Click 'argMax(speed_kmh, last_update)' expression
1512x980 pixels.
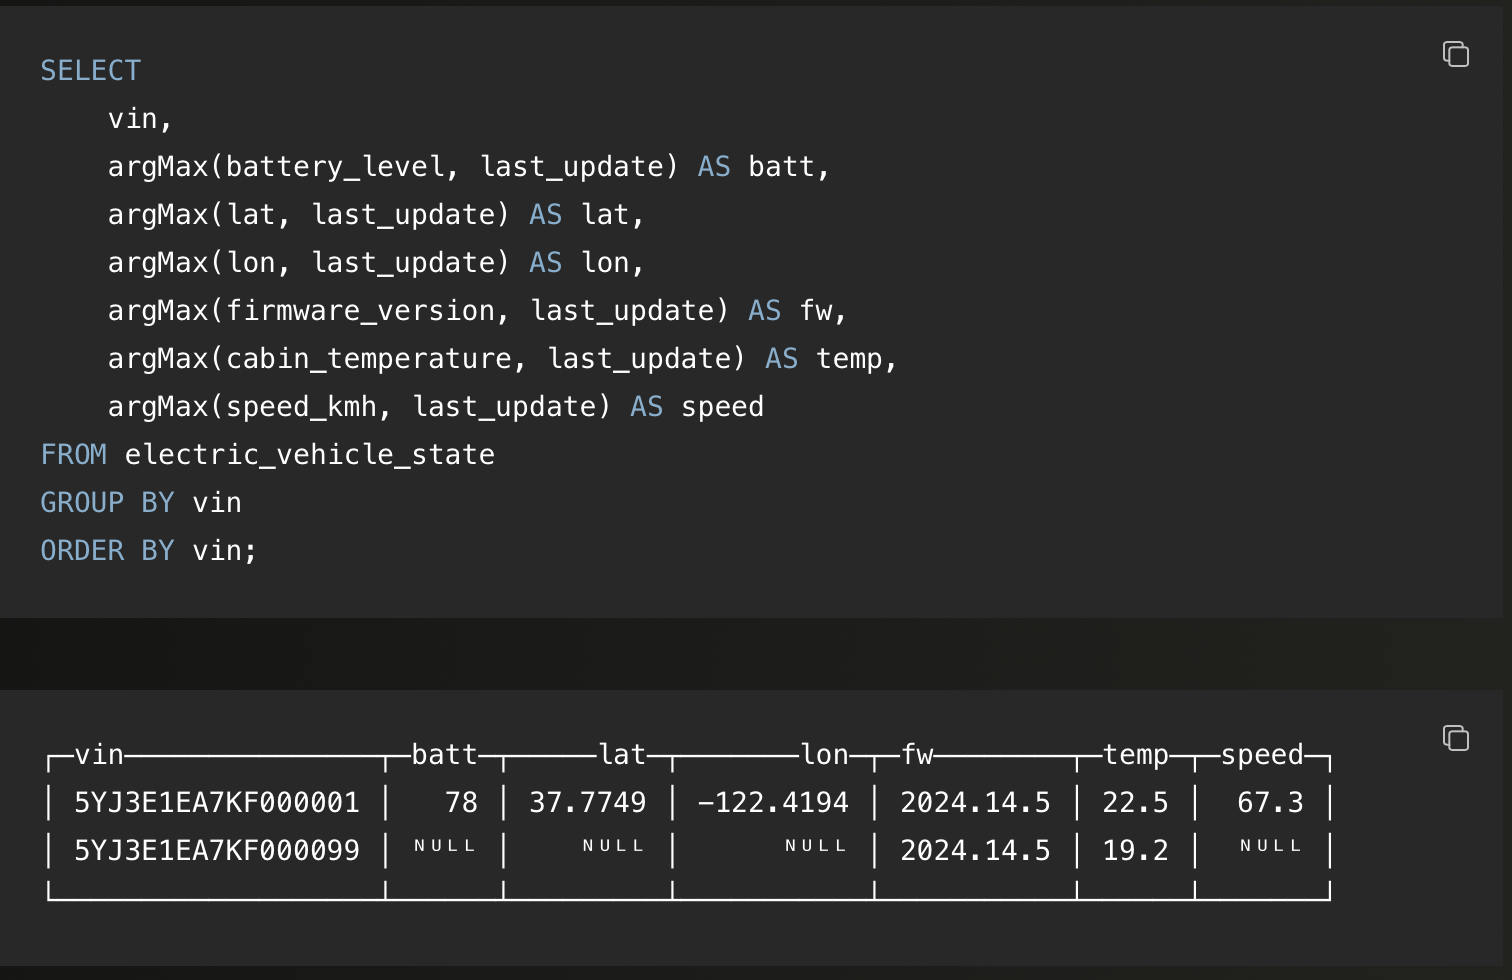click(x=359, y=407)
